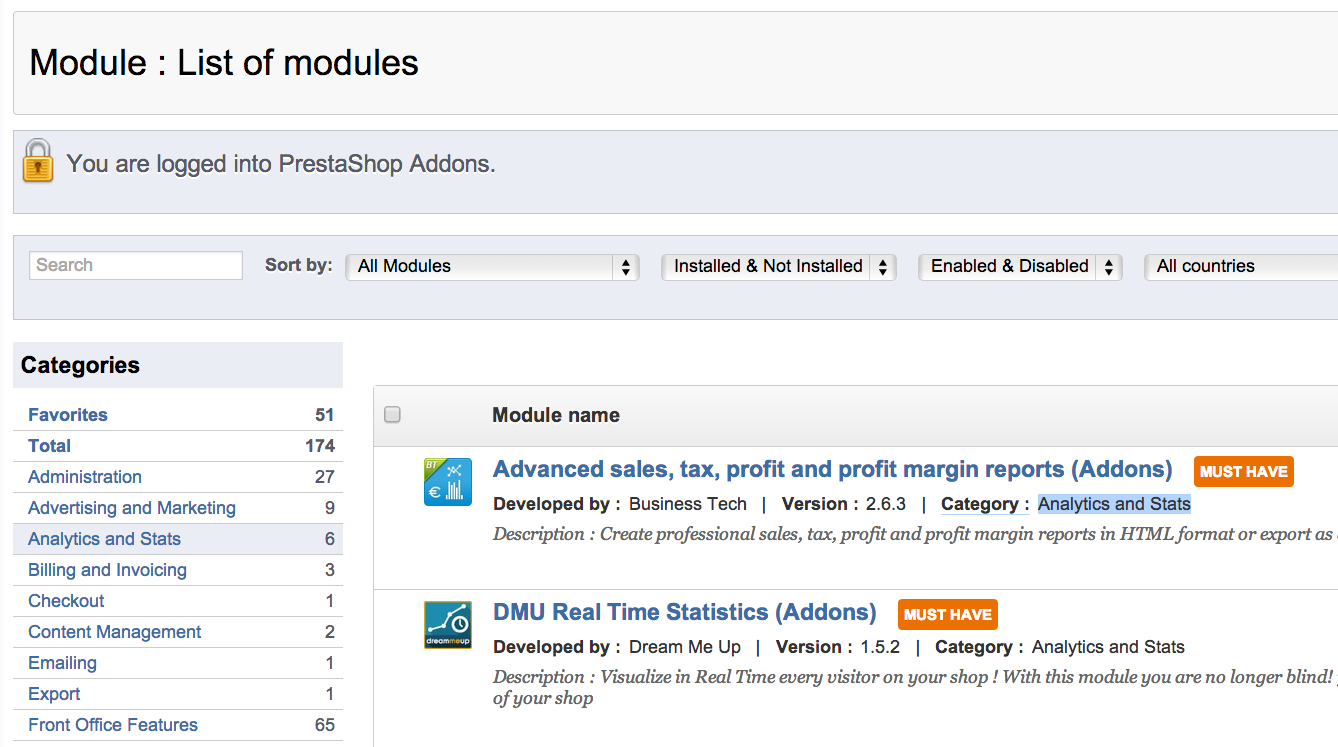Viewport: 1338px width, 747px height.
Task: Open the Enabled & Disabled dropdown
Action: (x=1020, y=267)
